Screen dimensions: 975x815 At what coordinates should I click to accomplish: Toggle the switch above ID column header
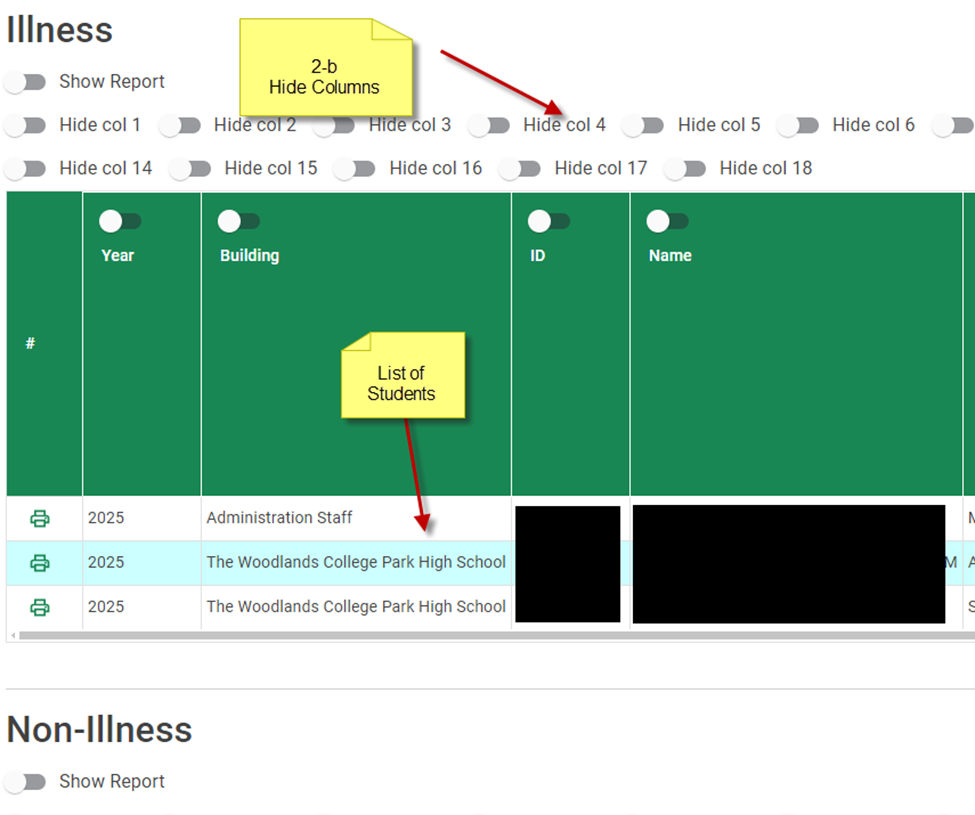click(x=550, y=221)
